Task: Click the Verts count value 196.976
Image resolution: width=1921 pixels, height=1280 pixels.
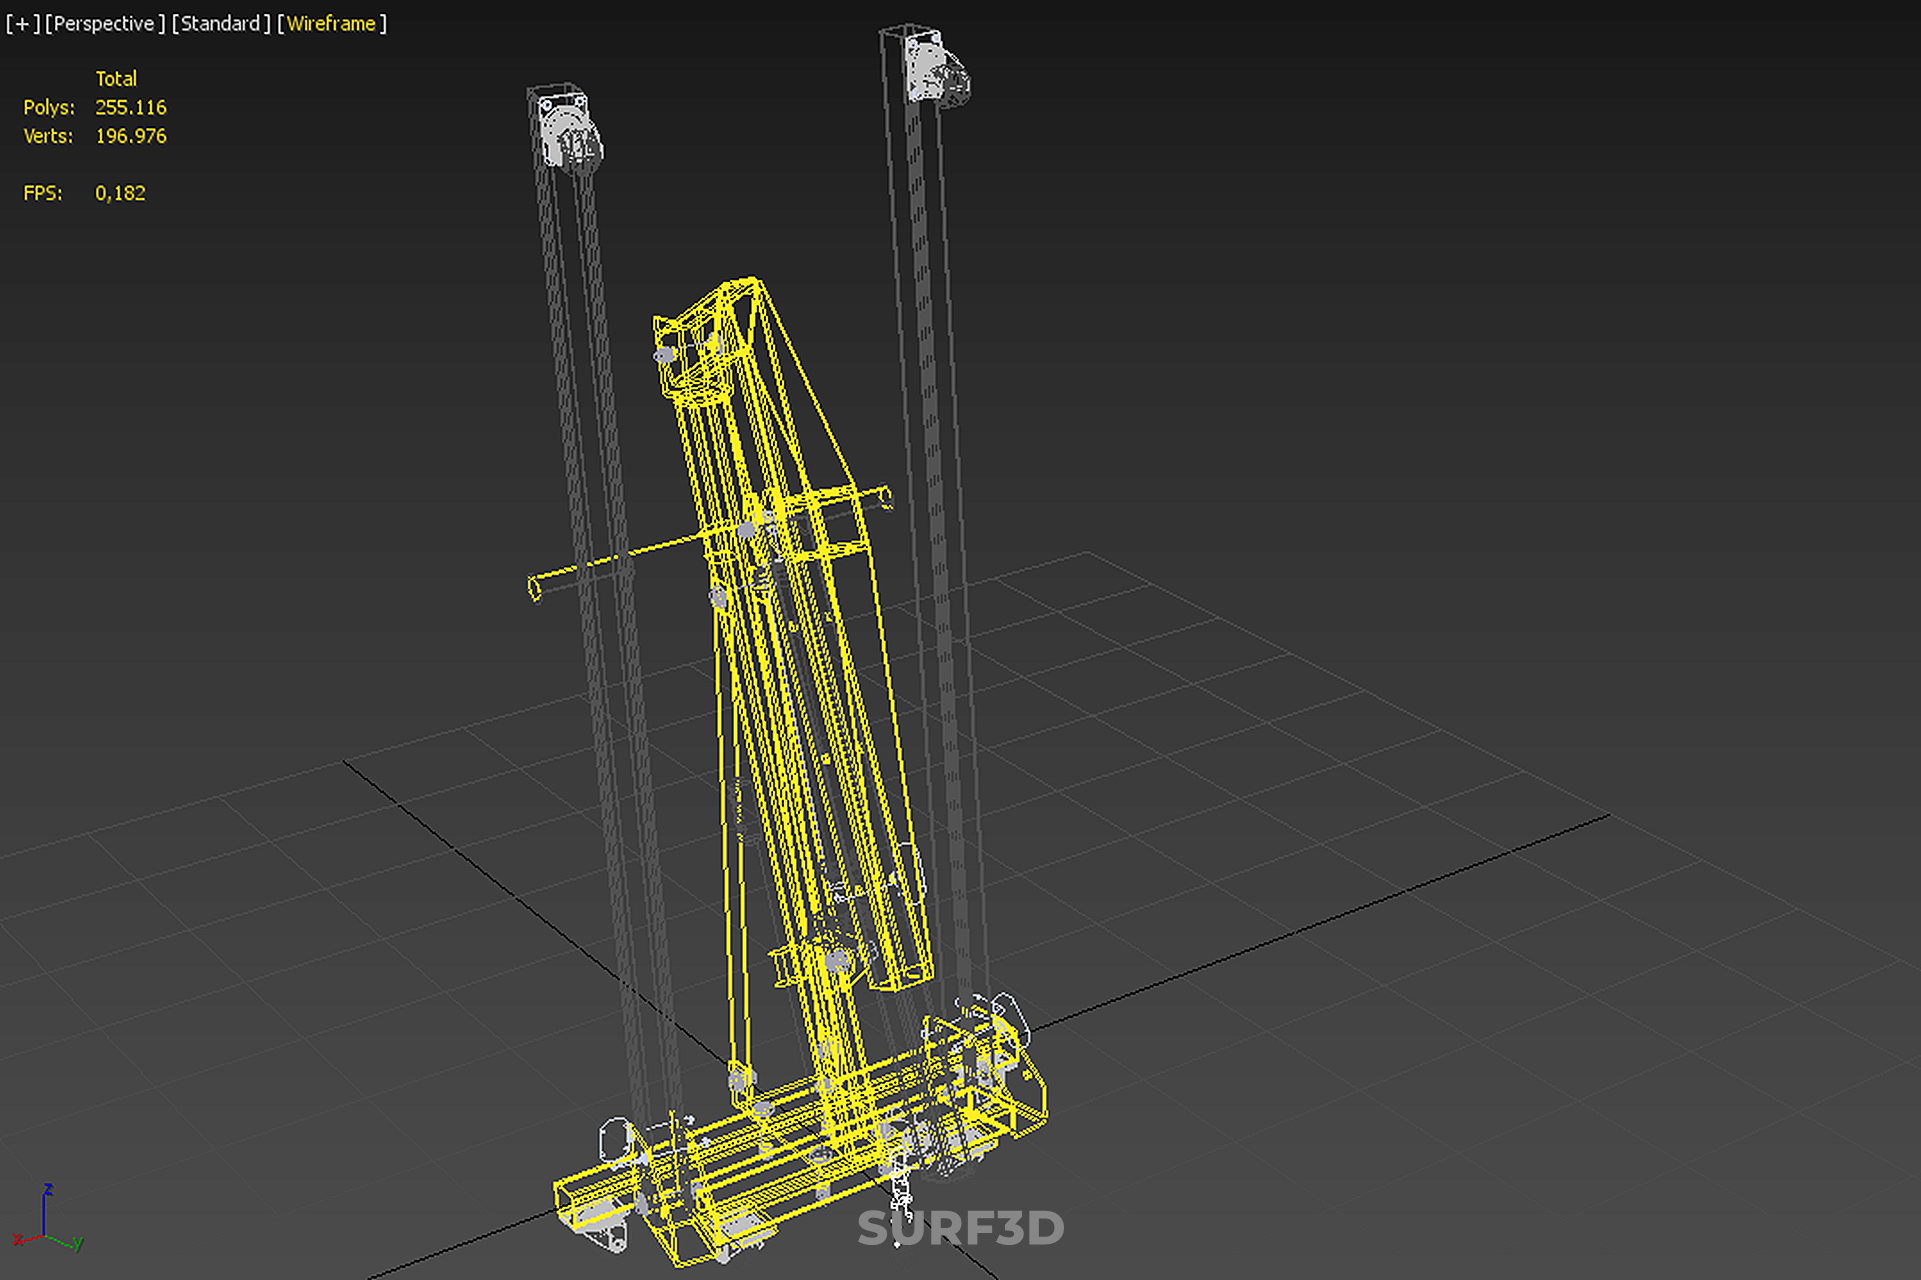Action: click(130, 136)
